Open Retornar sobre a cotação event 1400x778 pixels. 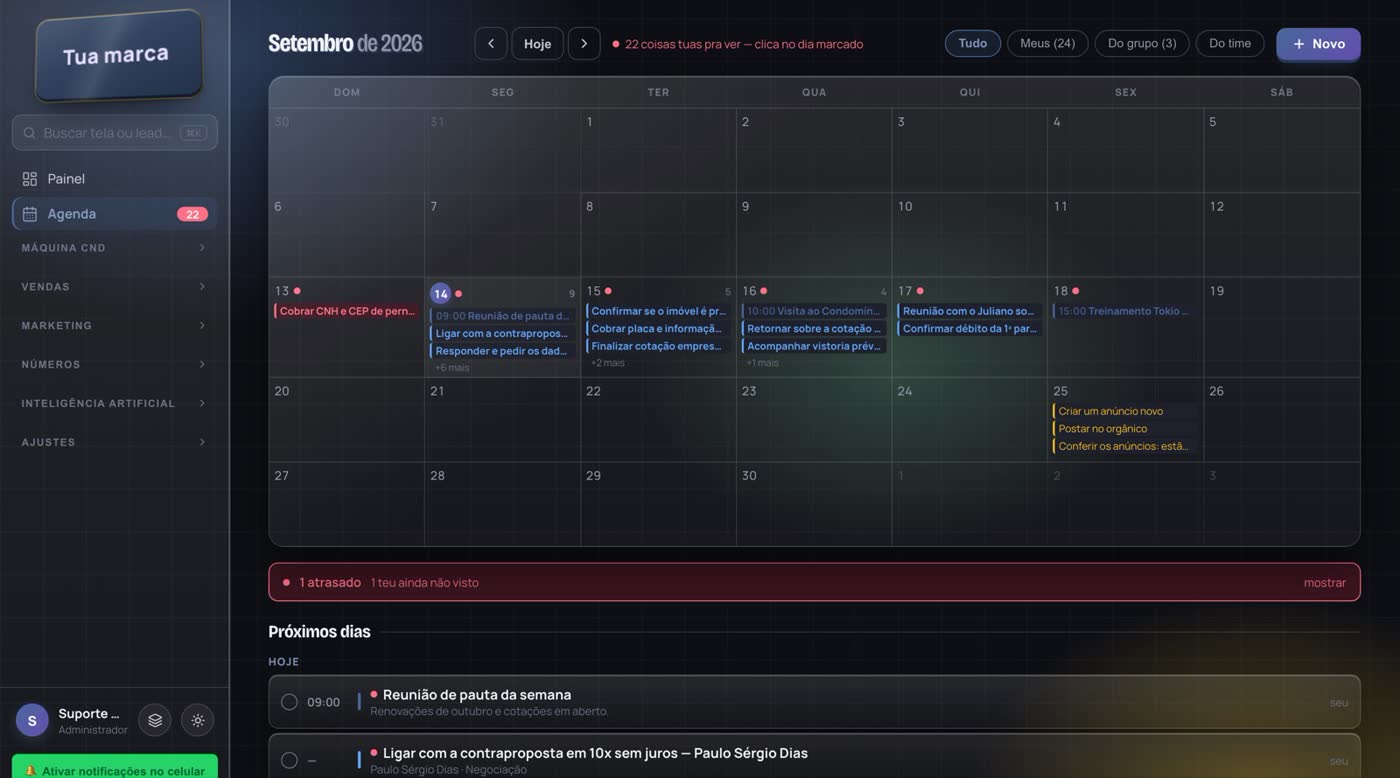[x=814, y=328]
